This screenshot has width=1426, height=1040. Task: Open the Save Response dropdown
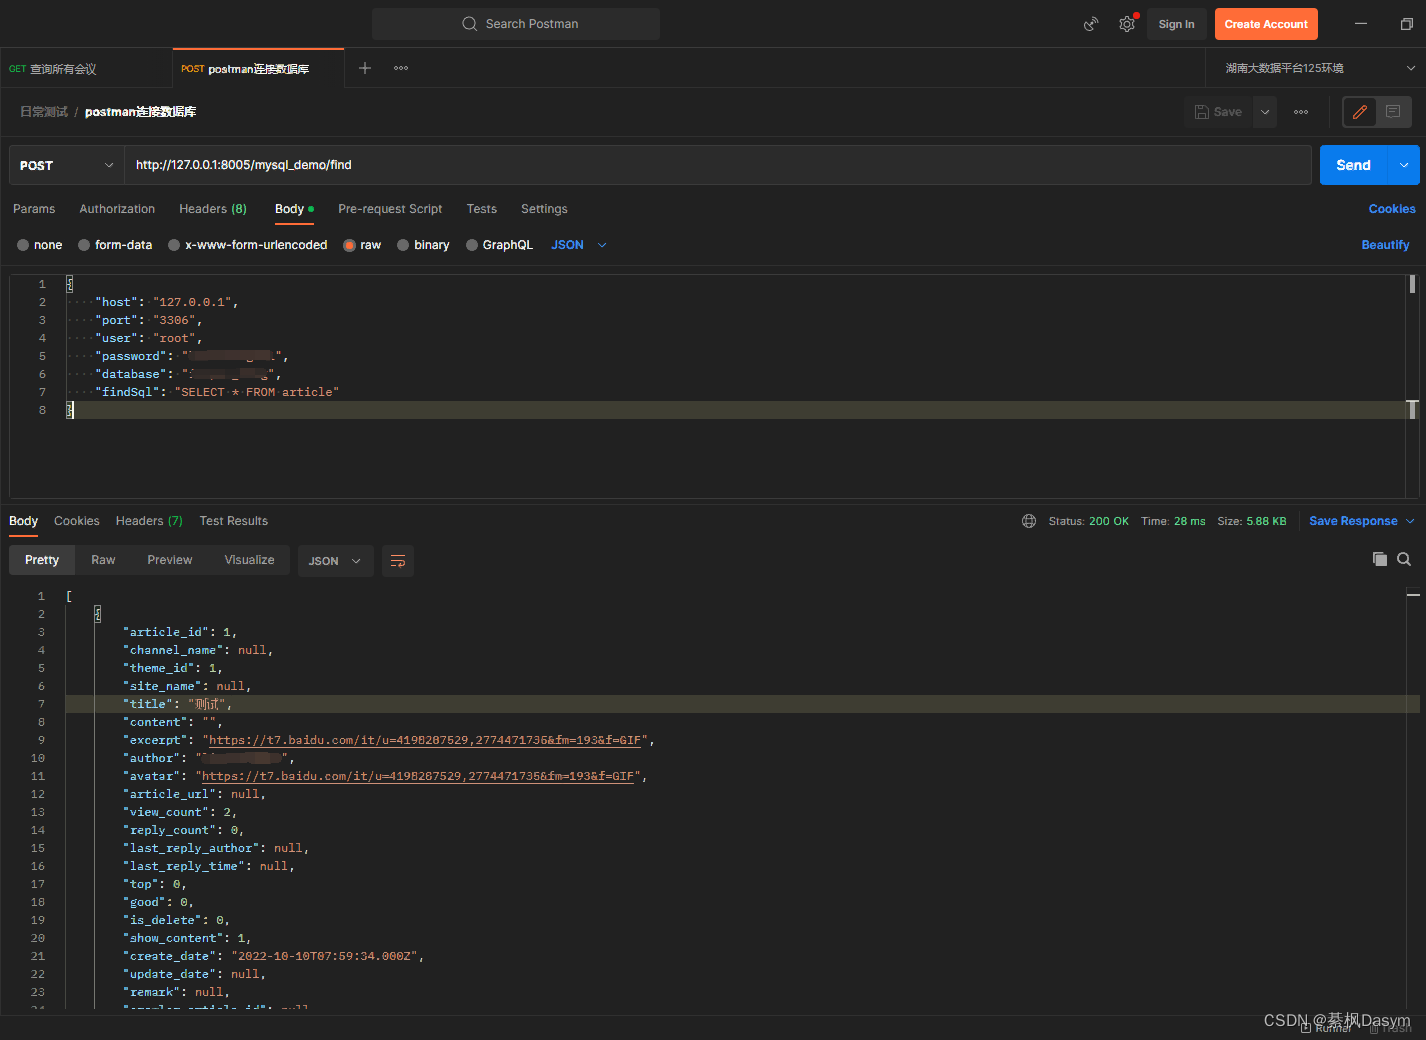point(1362,521)
